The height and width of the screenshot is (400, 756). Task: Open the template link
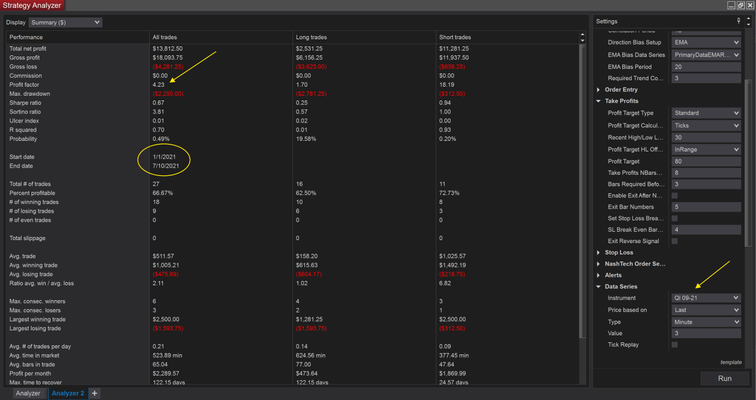click(x=731, y=362)
